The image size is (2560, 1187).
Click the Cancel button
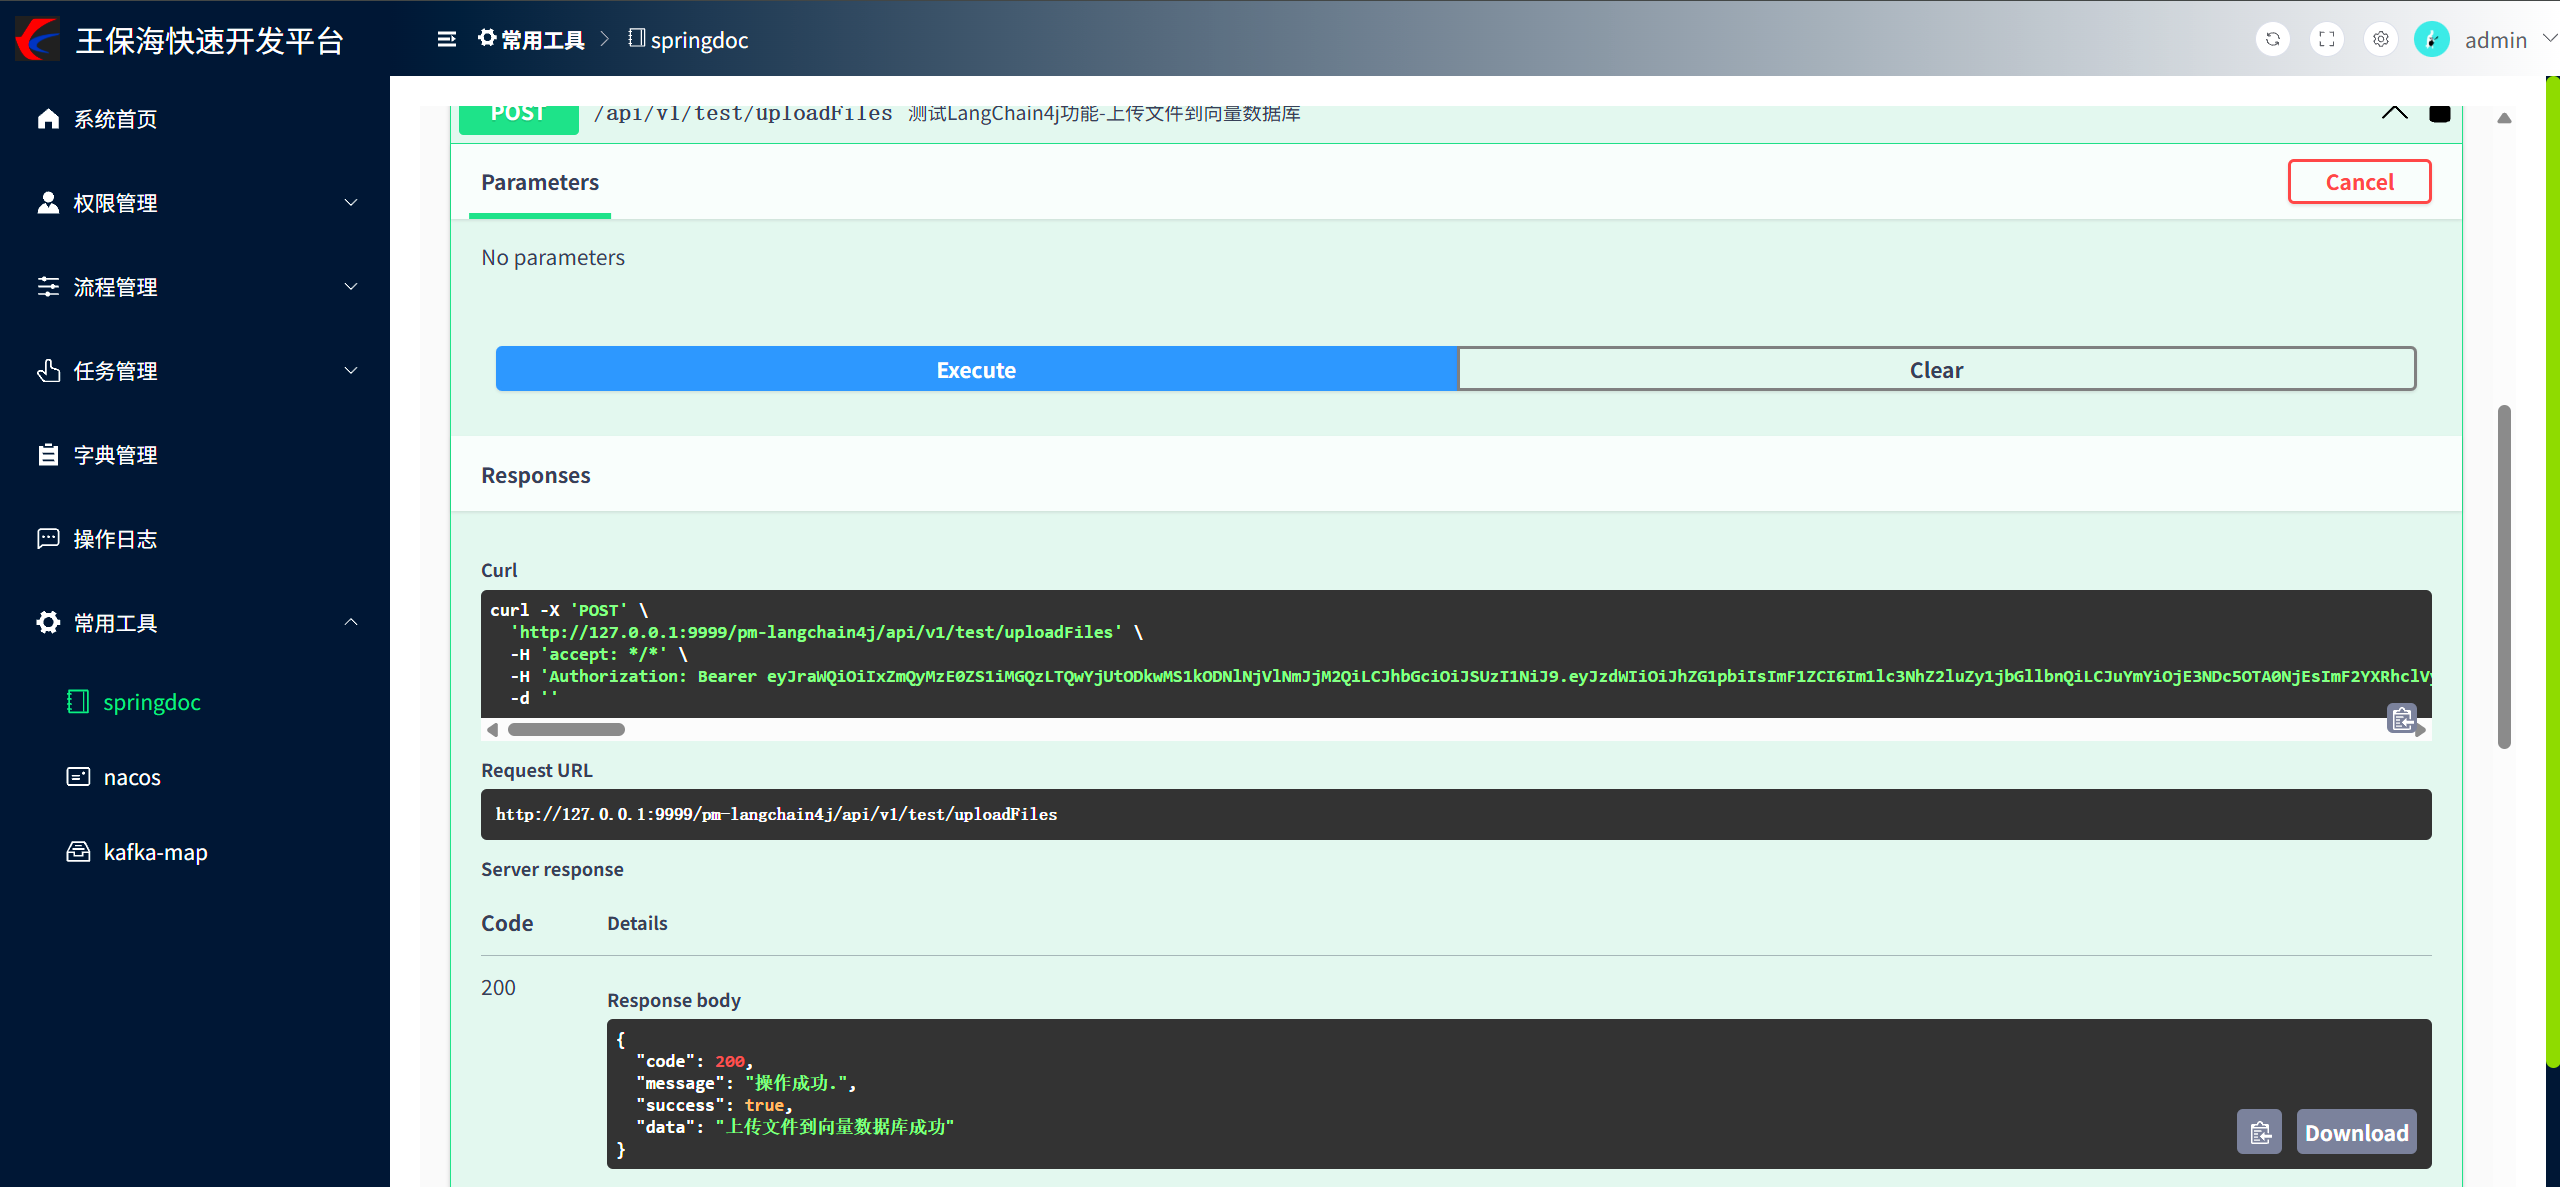2359,182
